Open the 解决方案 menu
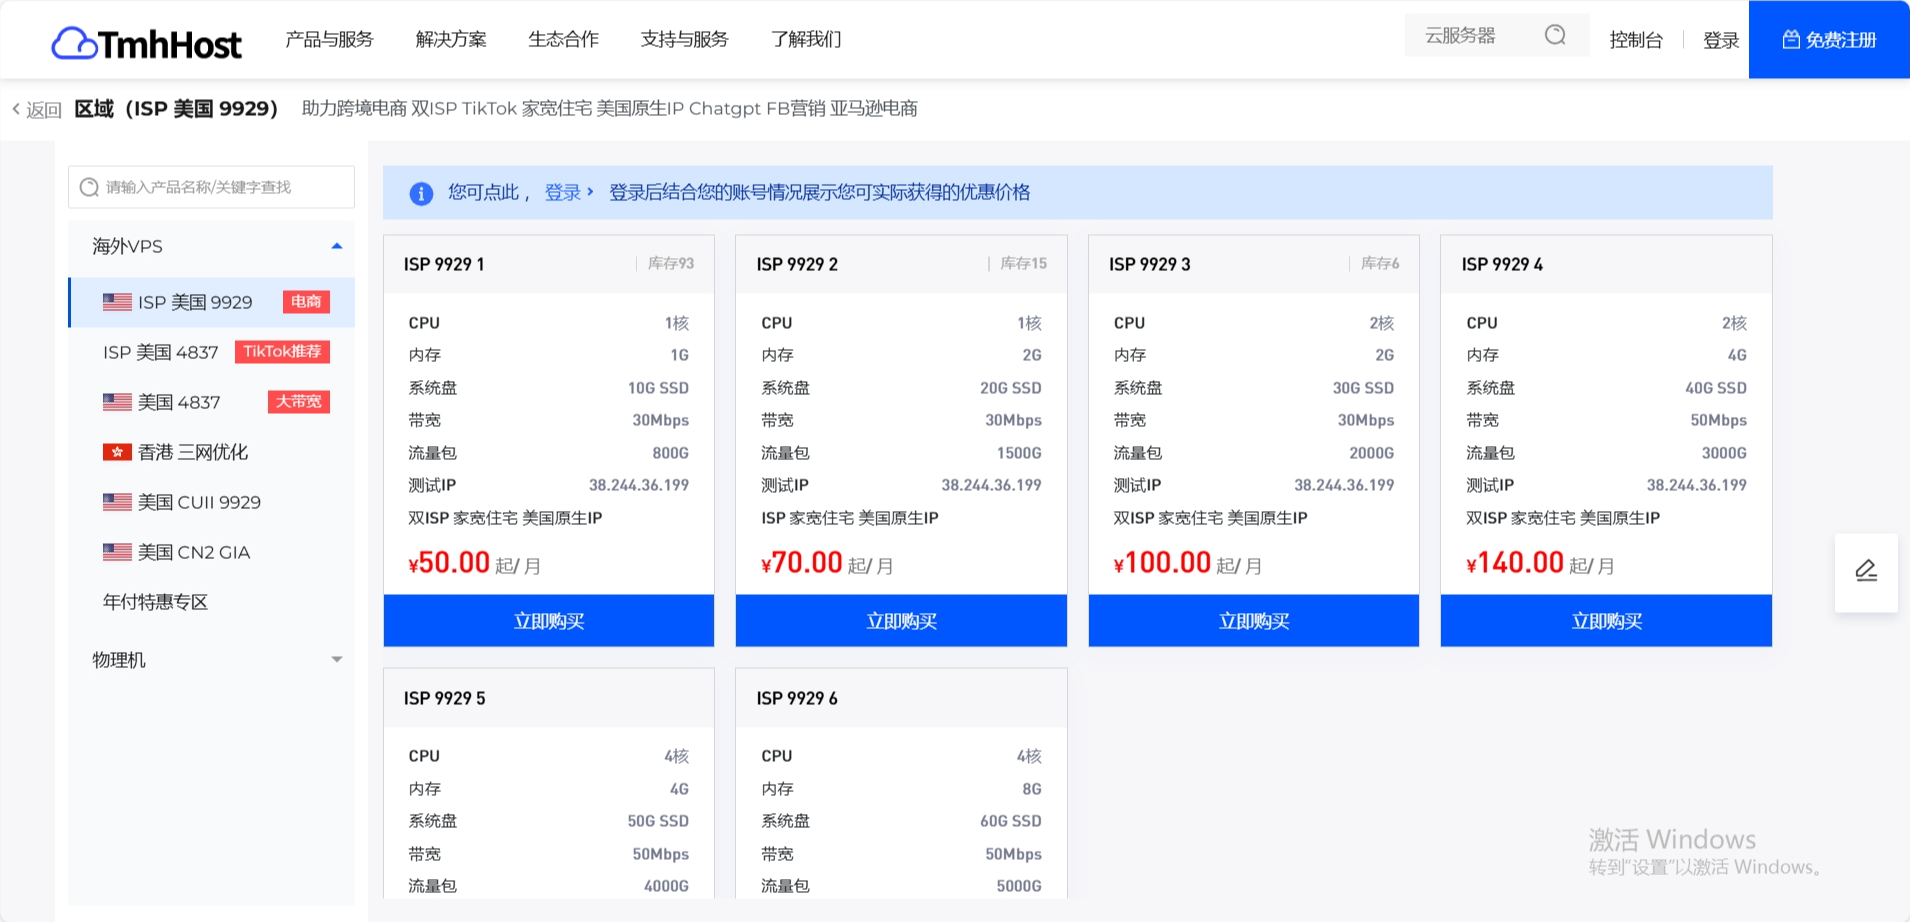1910x922 pixels. [449, 39]
